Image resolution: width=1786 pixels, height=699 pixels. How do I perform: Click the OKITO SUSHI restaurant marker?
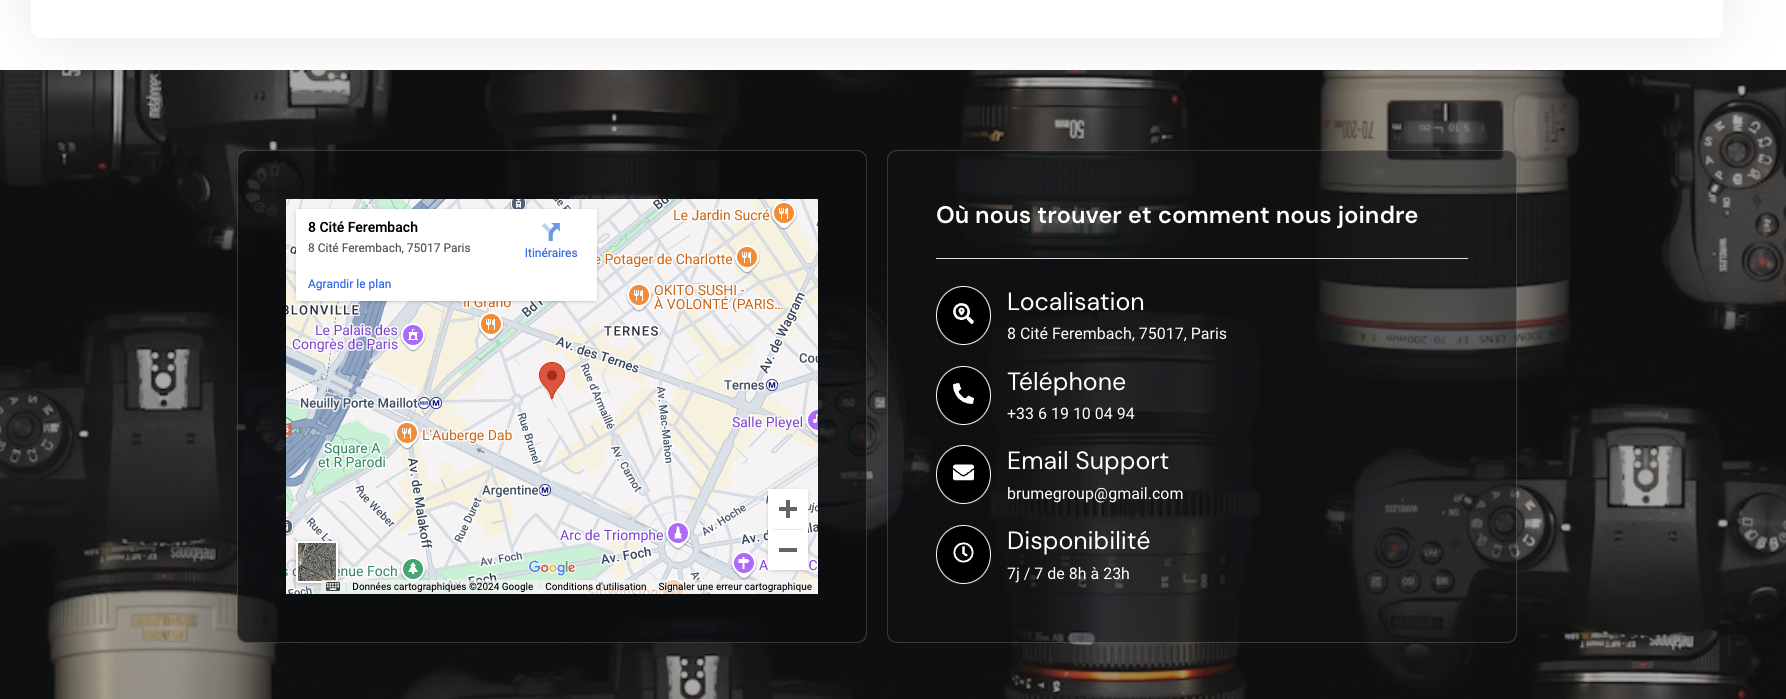pyautogui.click(x=638, y=296)
